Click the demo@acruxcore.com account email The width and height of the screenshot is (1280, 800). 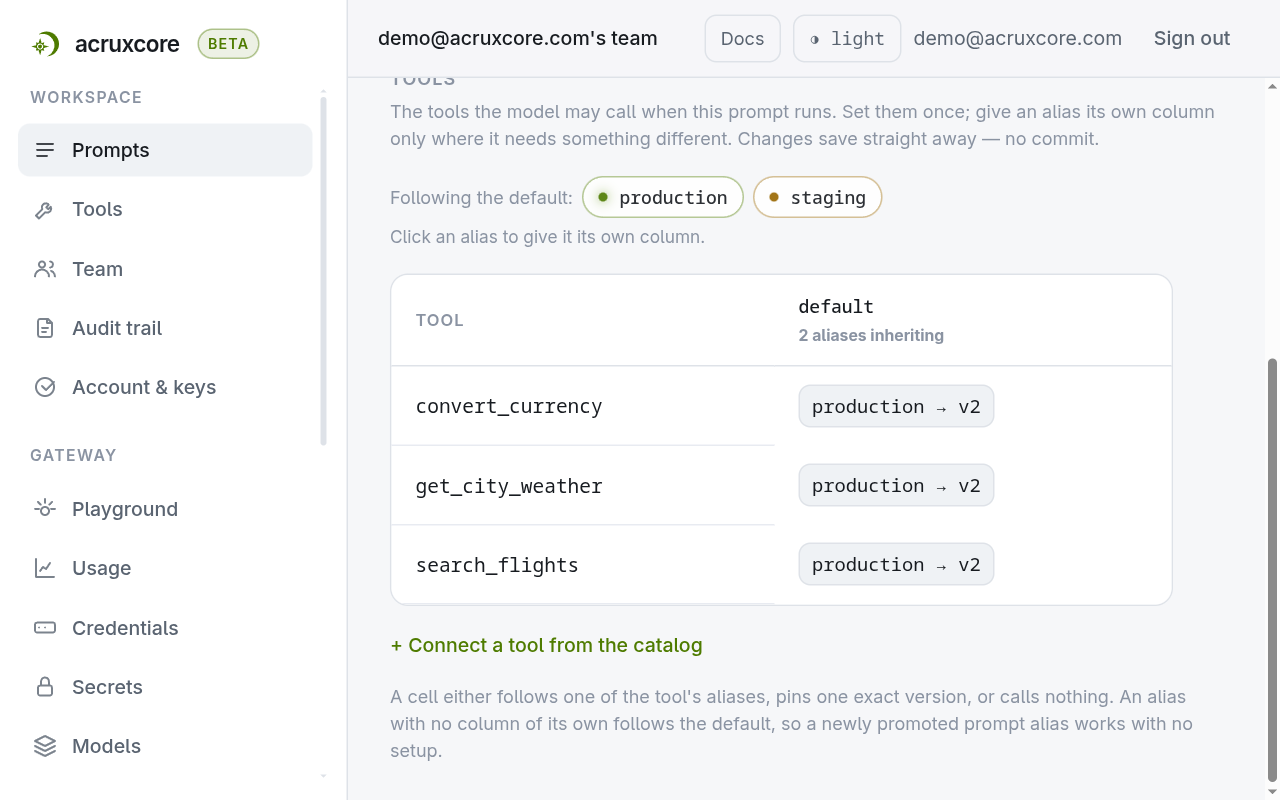tap(1017, 39)
